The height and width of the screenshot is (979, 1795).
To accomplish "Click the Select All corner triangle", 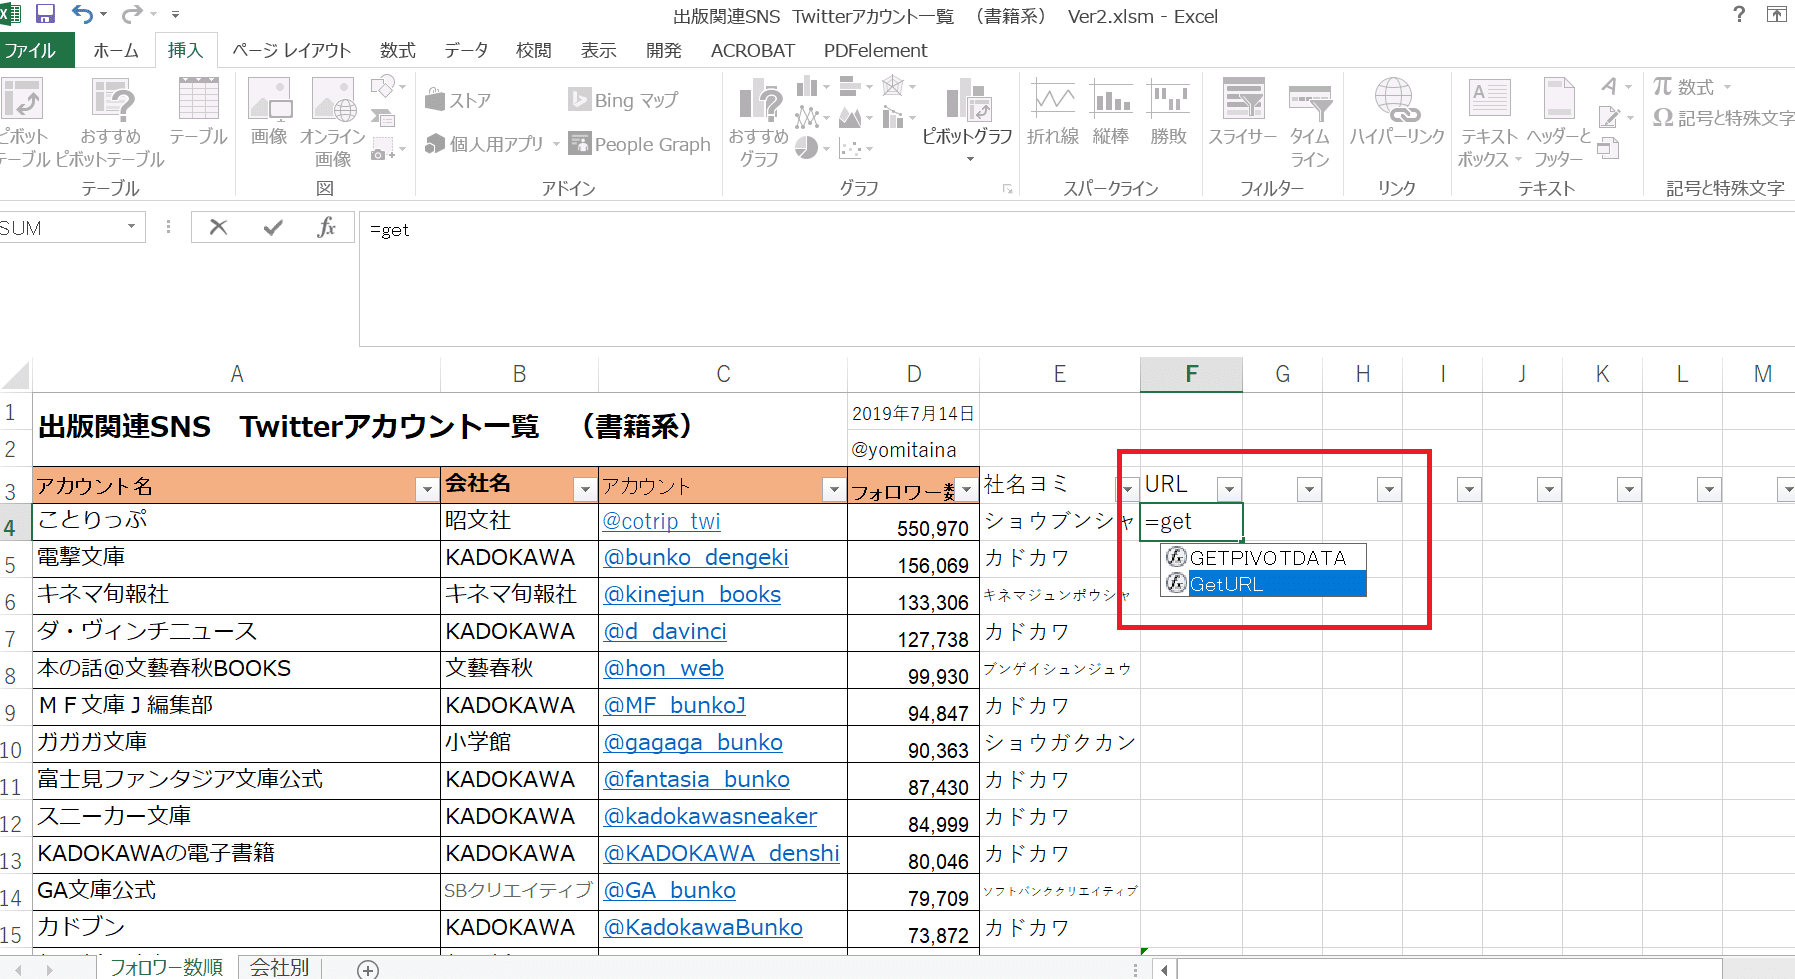I will [16, 375].
